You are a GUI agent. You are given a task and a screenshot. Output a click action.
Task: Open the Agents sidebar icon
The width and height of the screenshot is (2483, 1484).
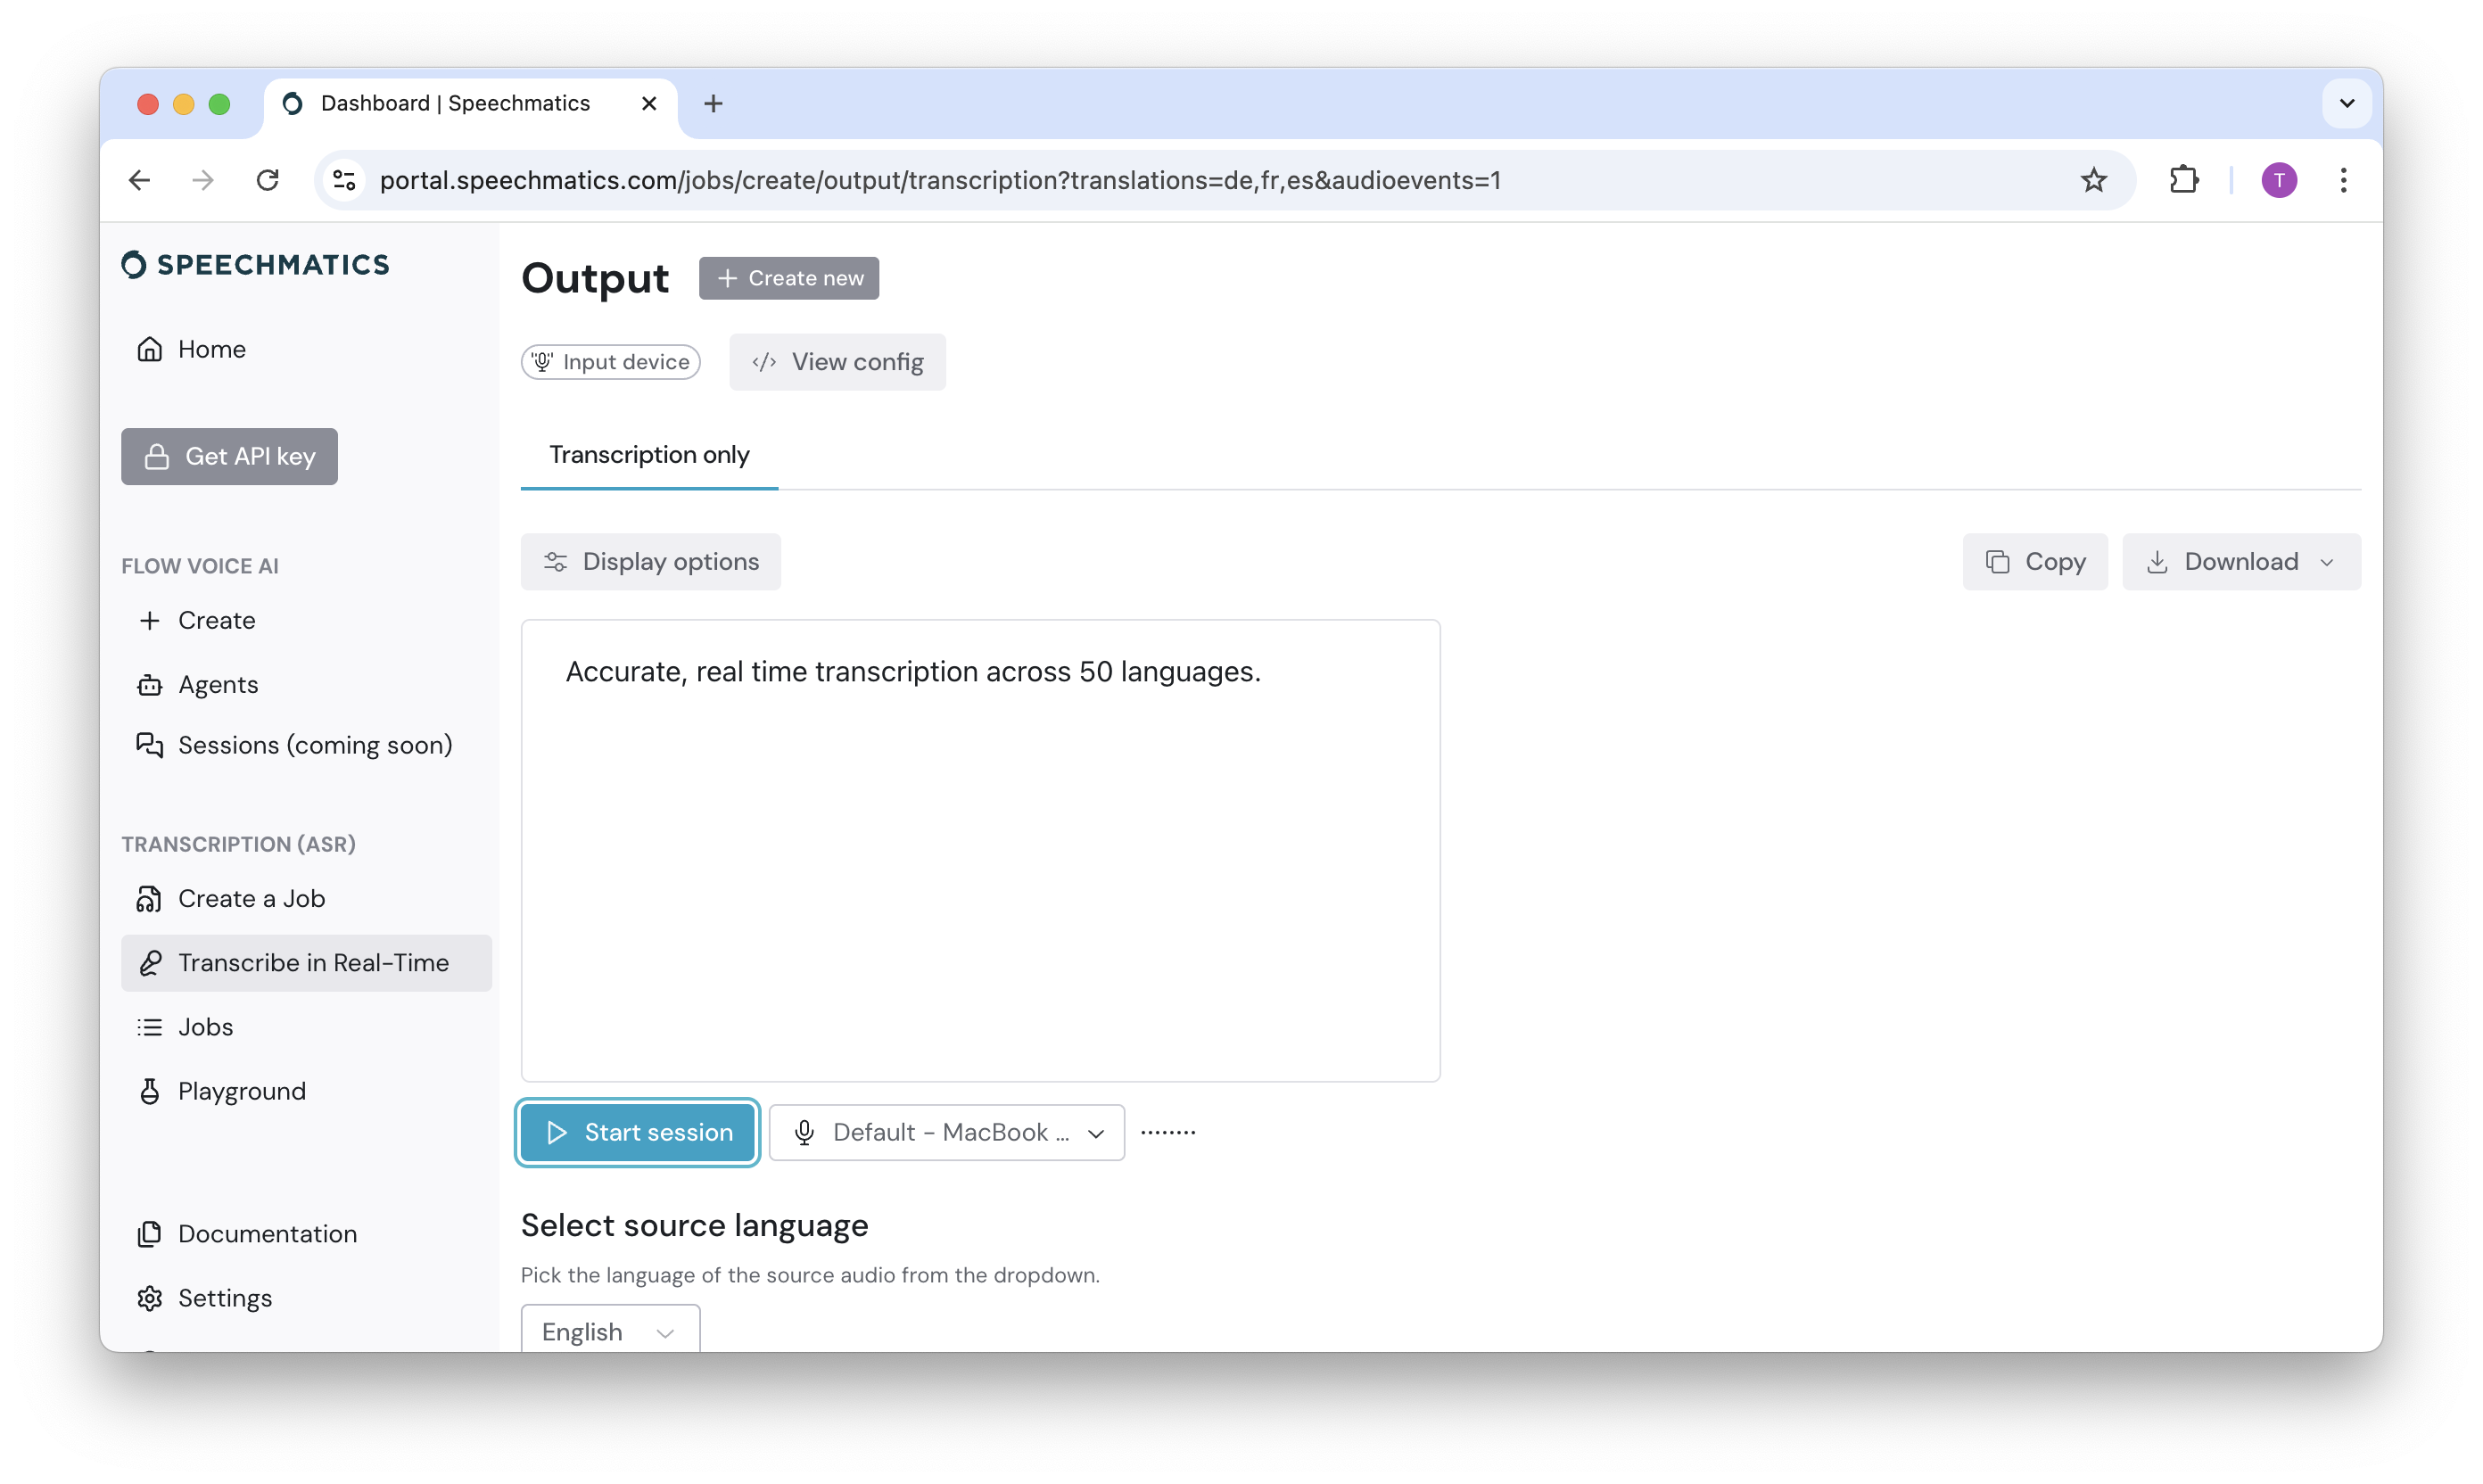(x=150, y=684)
